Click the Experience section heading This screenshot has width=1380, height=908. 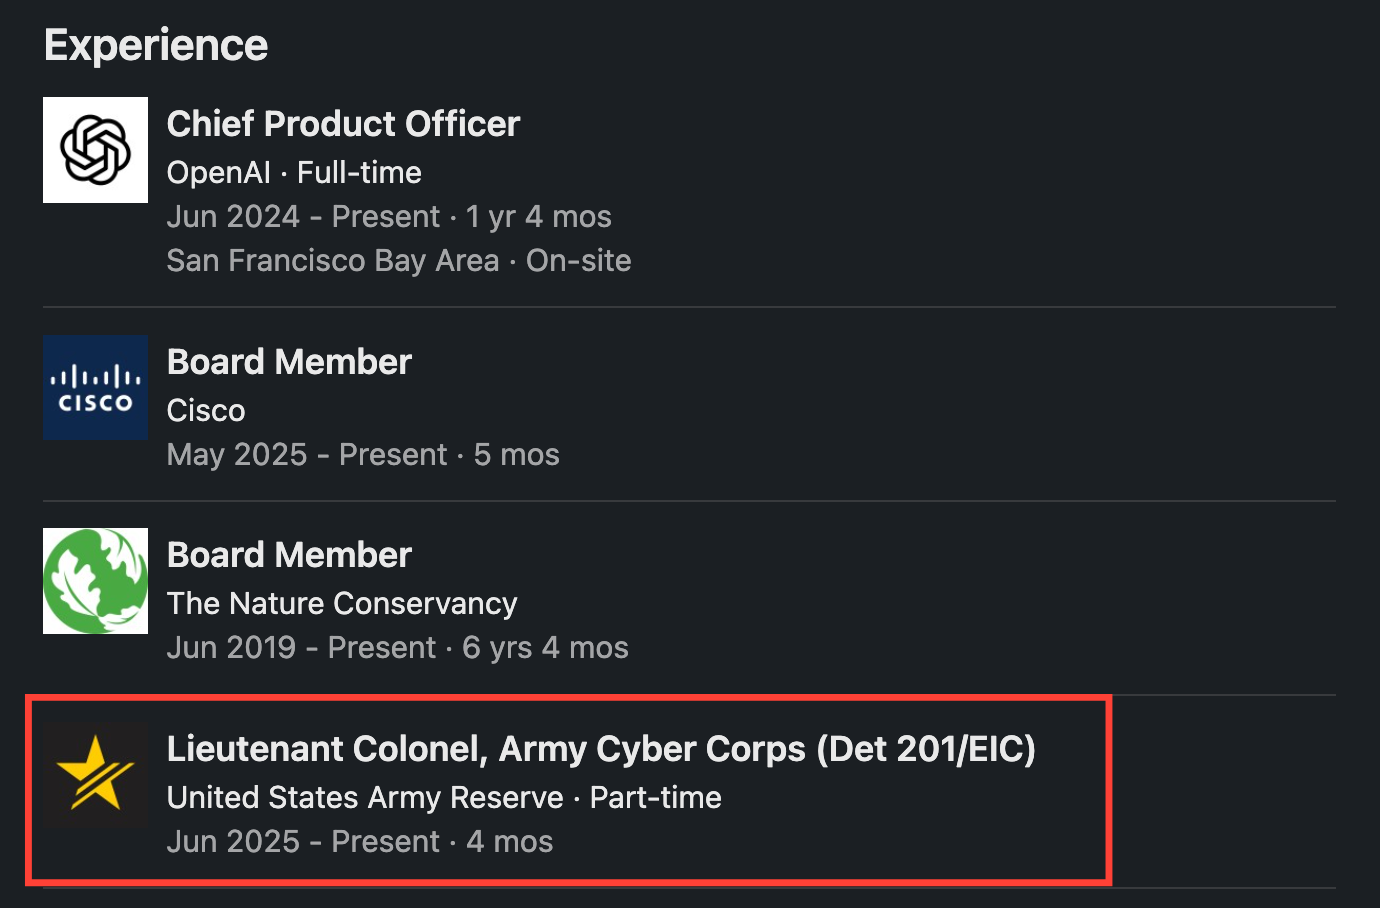(156, 45)
